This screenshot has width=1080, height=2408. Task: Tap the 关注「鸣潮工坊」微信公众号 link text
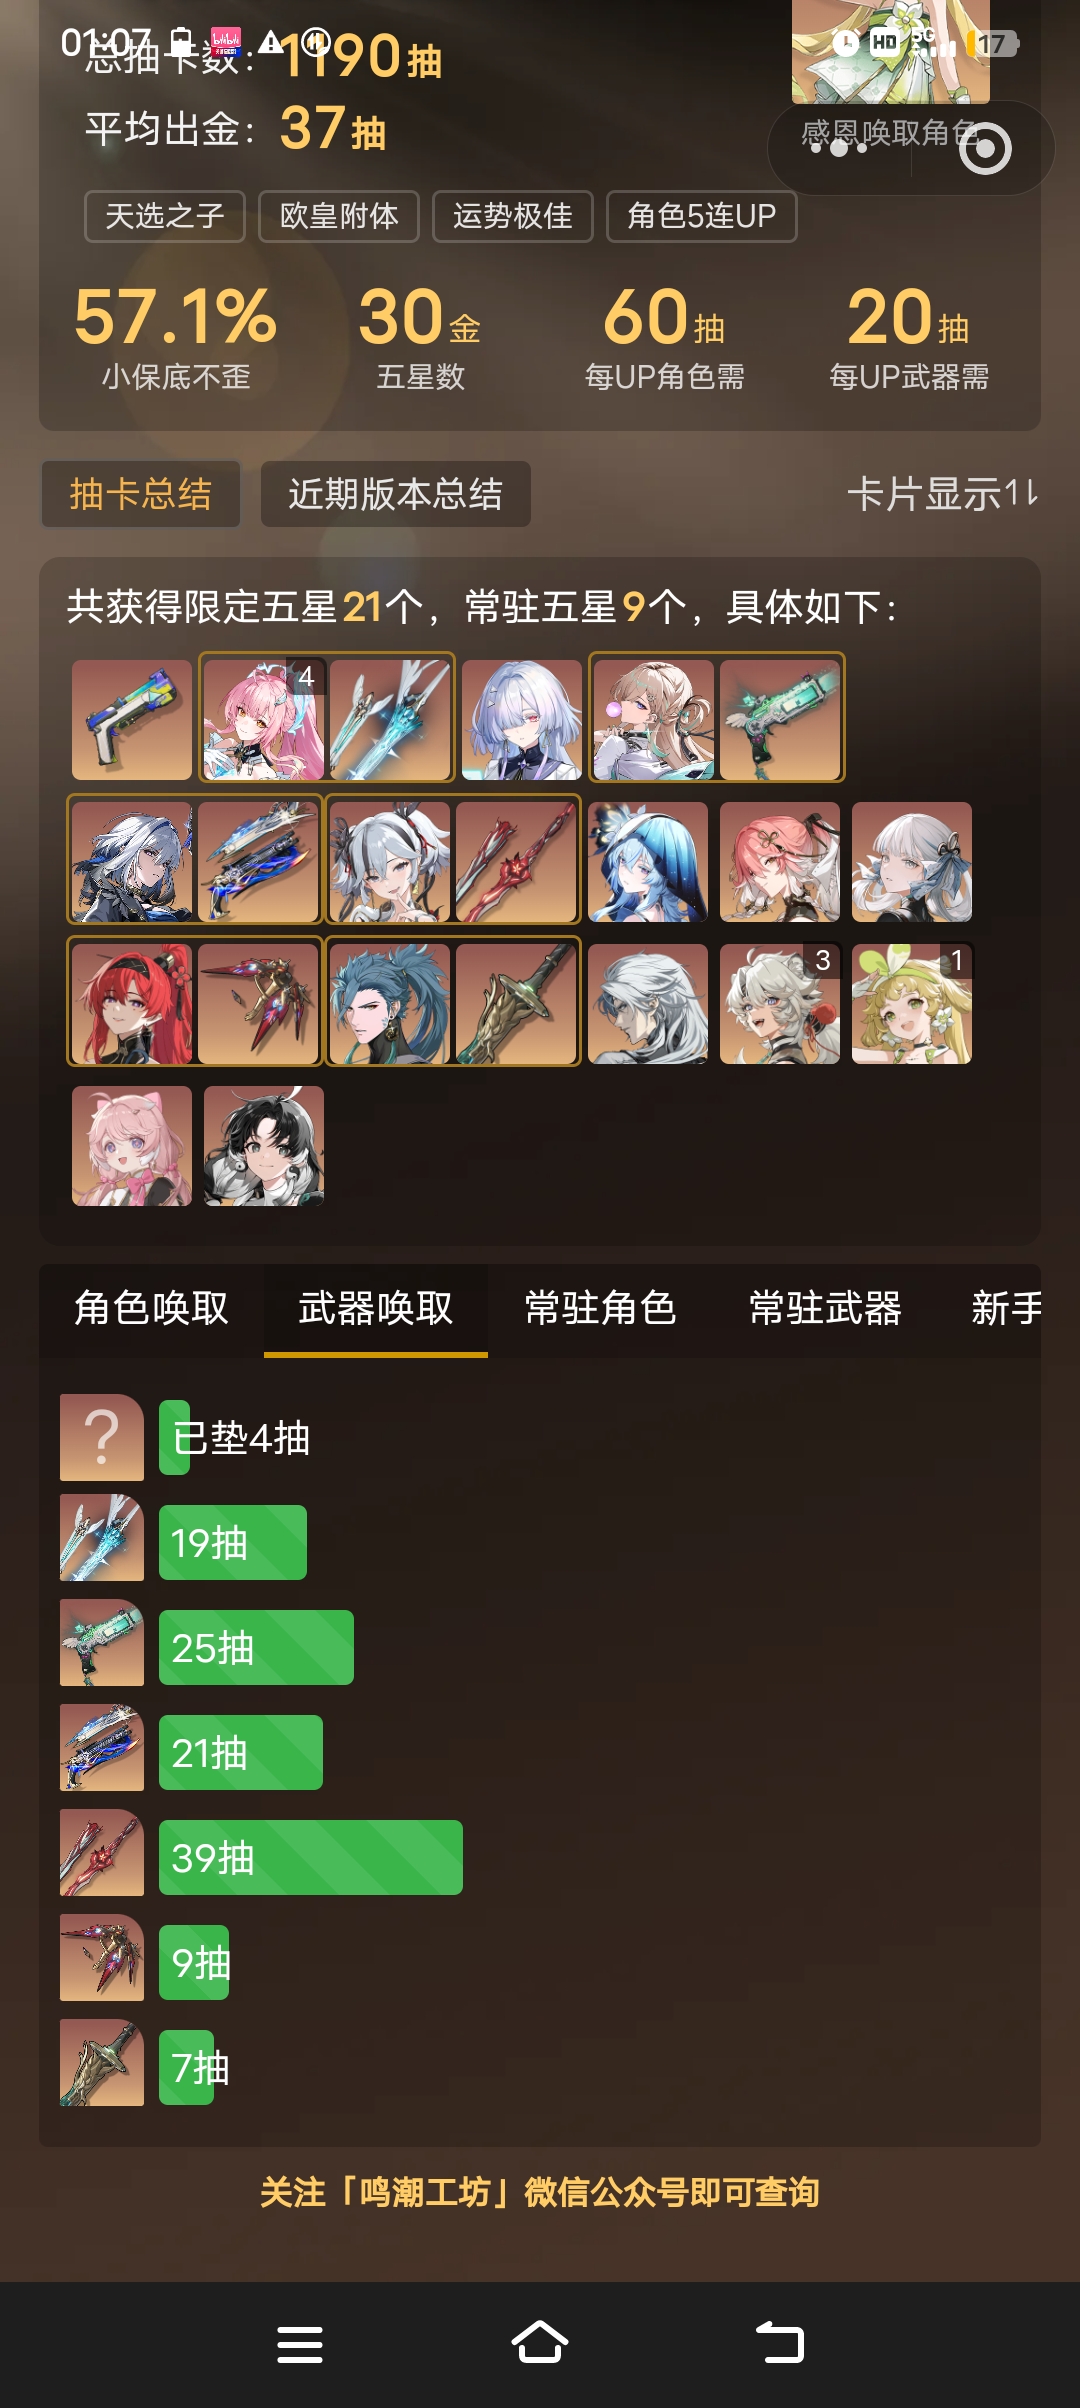click(540, 2192)
